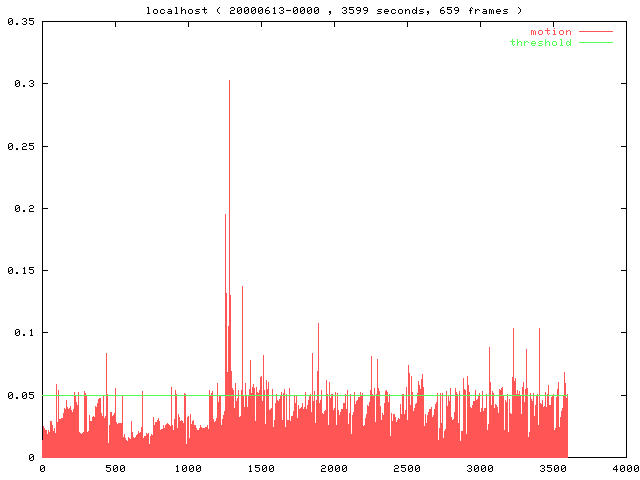Select the 0.25 y-axis tick label
The image size is (640, 480).
tap(20, 146)
